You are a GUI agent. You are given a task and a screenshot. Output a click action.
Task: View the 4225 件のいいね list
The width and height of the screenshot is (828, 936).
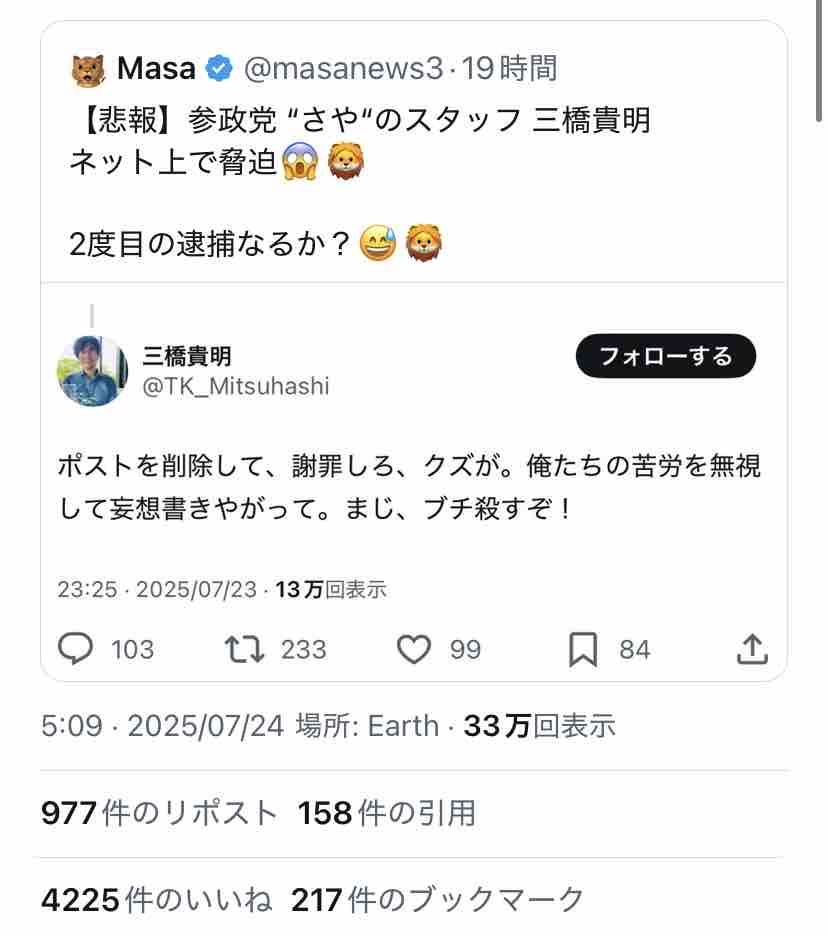click(x=156, y=900)
